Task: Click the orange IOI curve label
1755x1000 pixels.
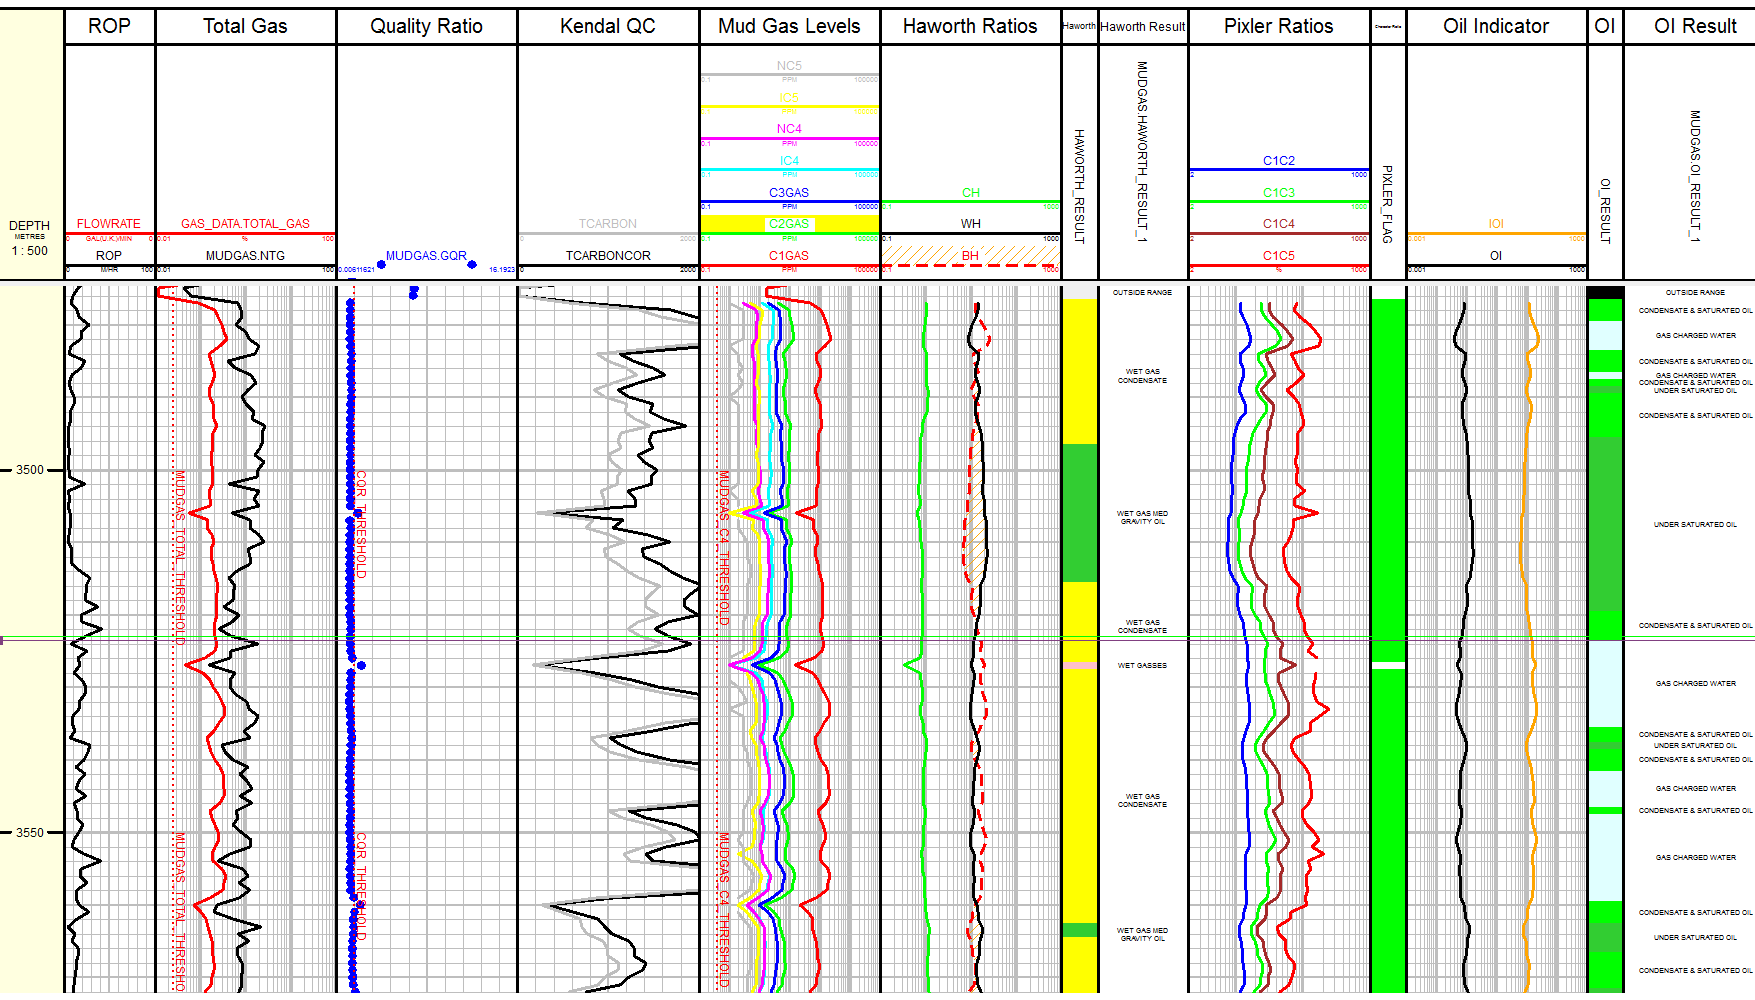Action: 1495,224
